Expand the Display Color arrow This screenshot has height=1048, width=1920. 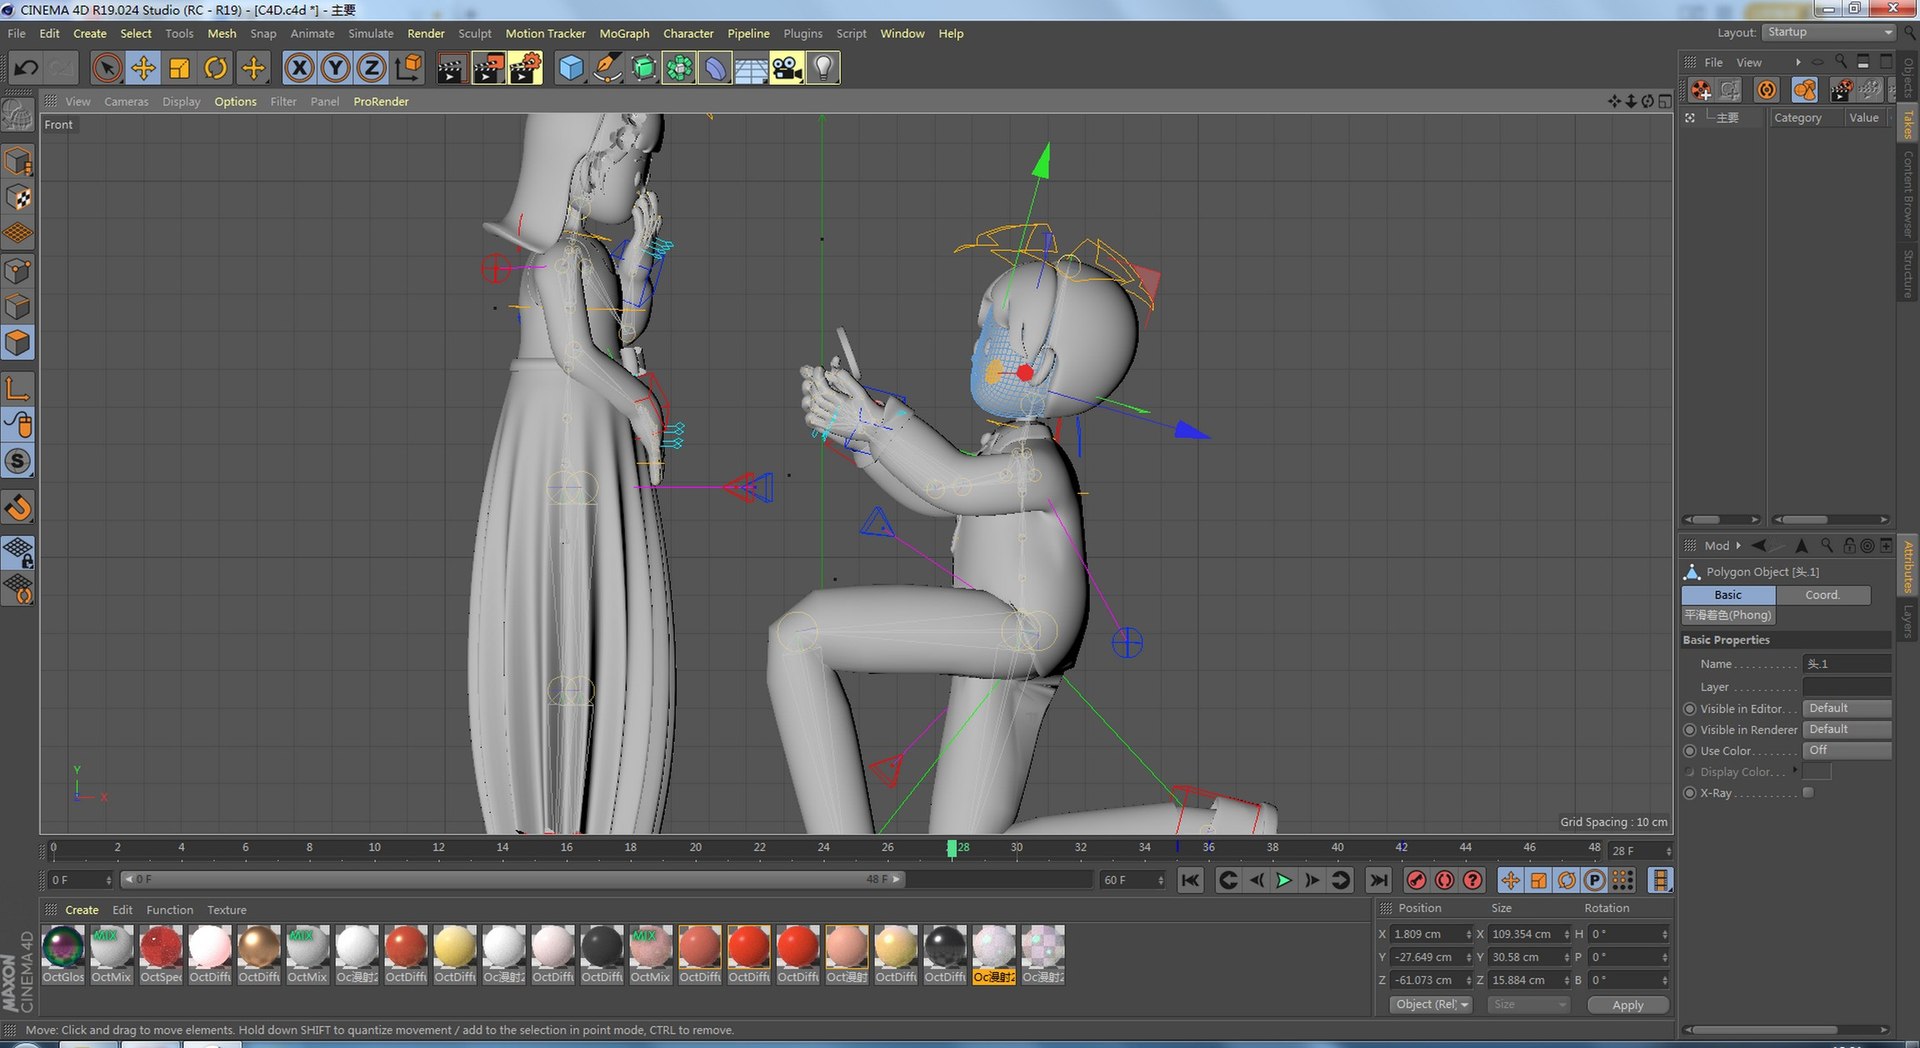click(x=1796, y=771)
